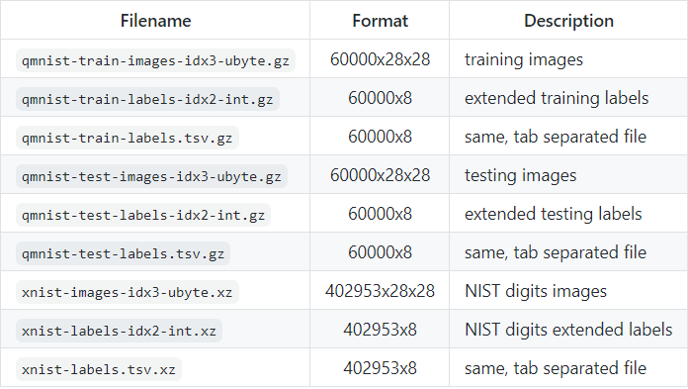Click the 60000x28x28 format in training images row
This screenshot has width=688, height=389.
point(380,60)
